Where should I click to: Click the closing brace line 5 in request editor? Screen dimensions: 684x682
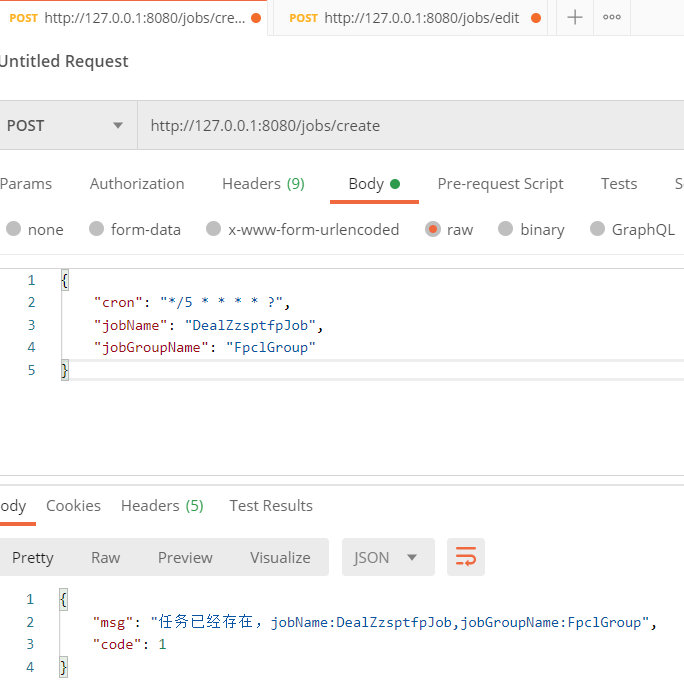(x=65, y=370)
